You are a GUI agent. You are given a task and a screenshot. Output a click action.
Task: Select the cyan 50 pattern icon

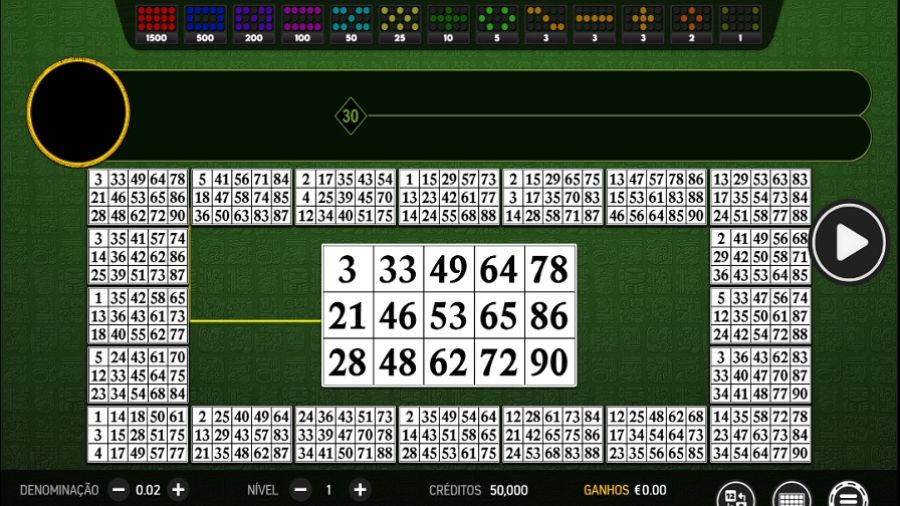click(x=351, y=25)
